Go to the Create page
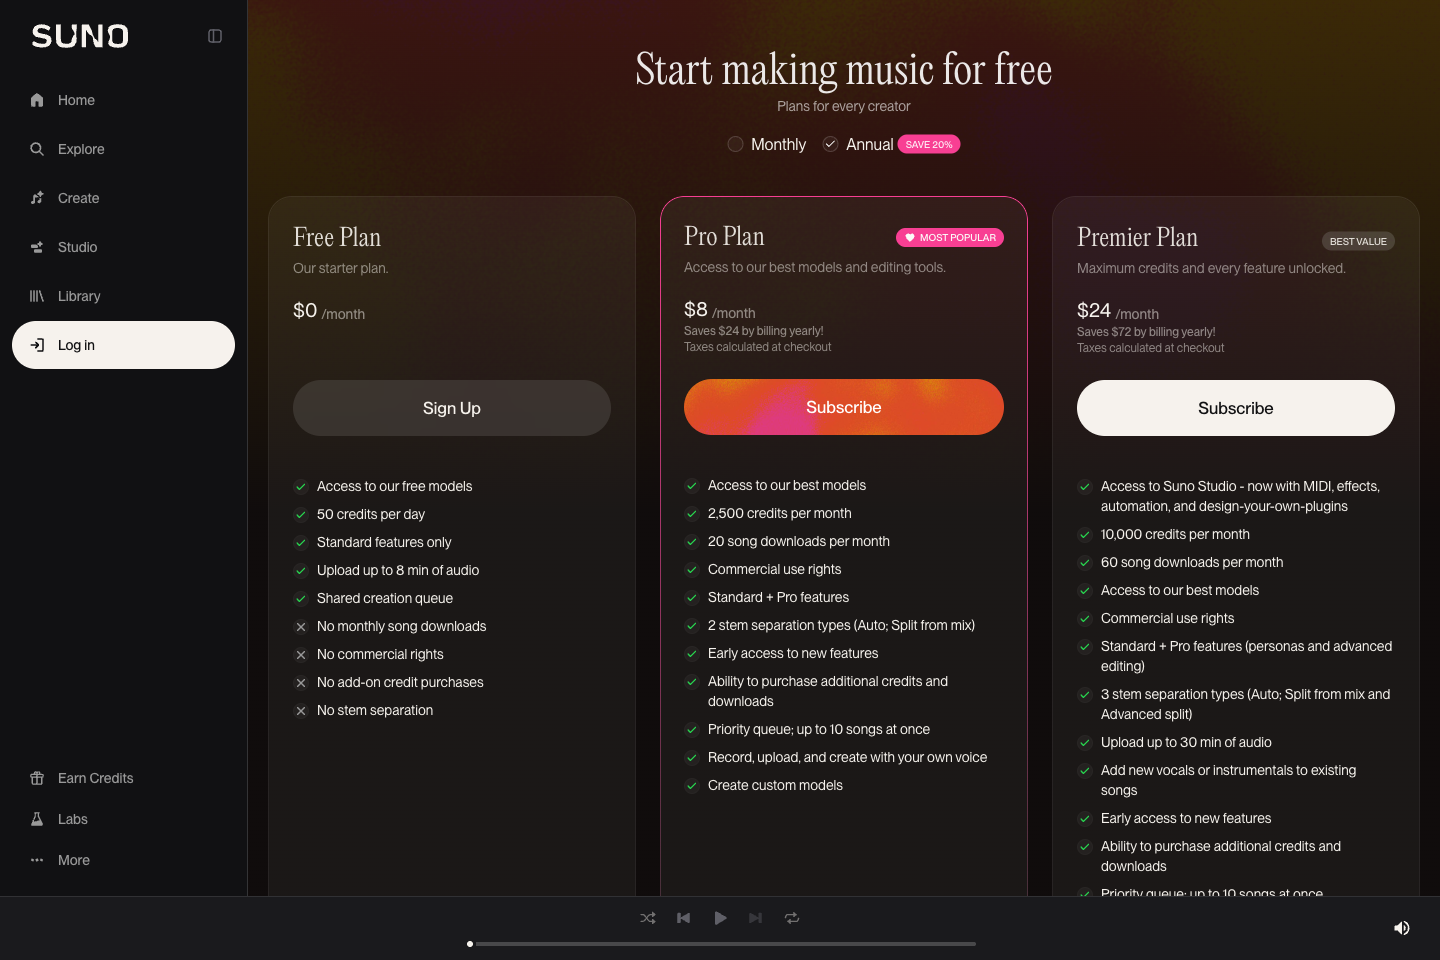1440x960 pixels. tap(123, 198)
